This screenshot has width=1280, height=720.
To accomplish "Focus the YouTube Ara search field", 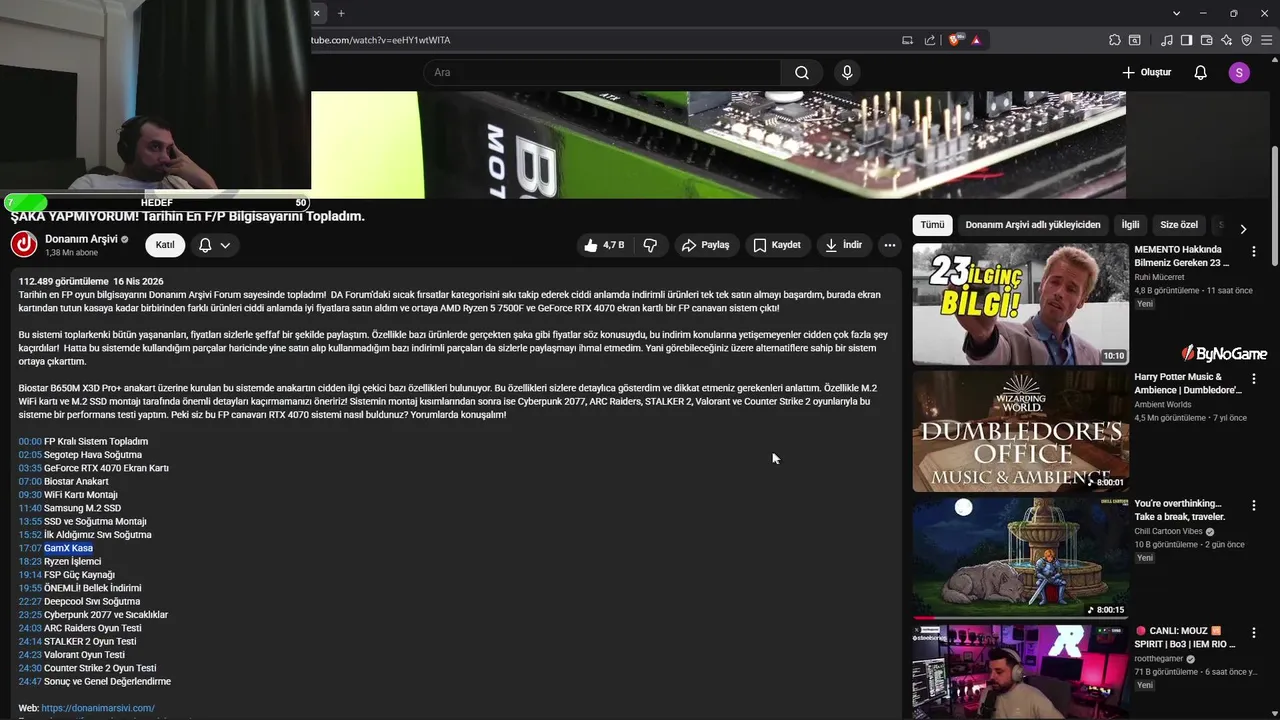I will (x=602, y=72).
